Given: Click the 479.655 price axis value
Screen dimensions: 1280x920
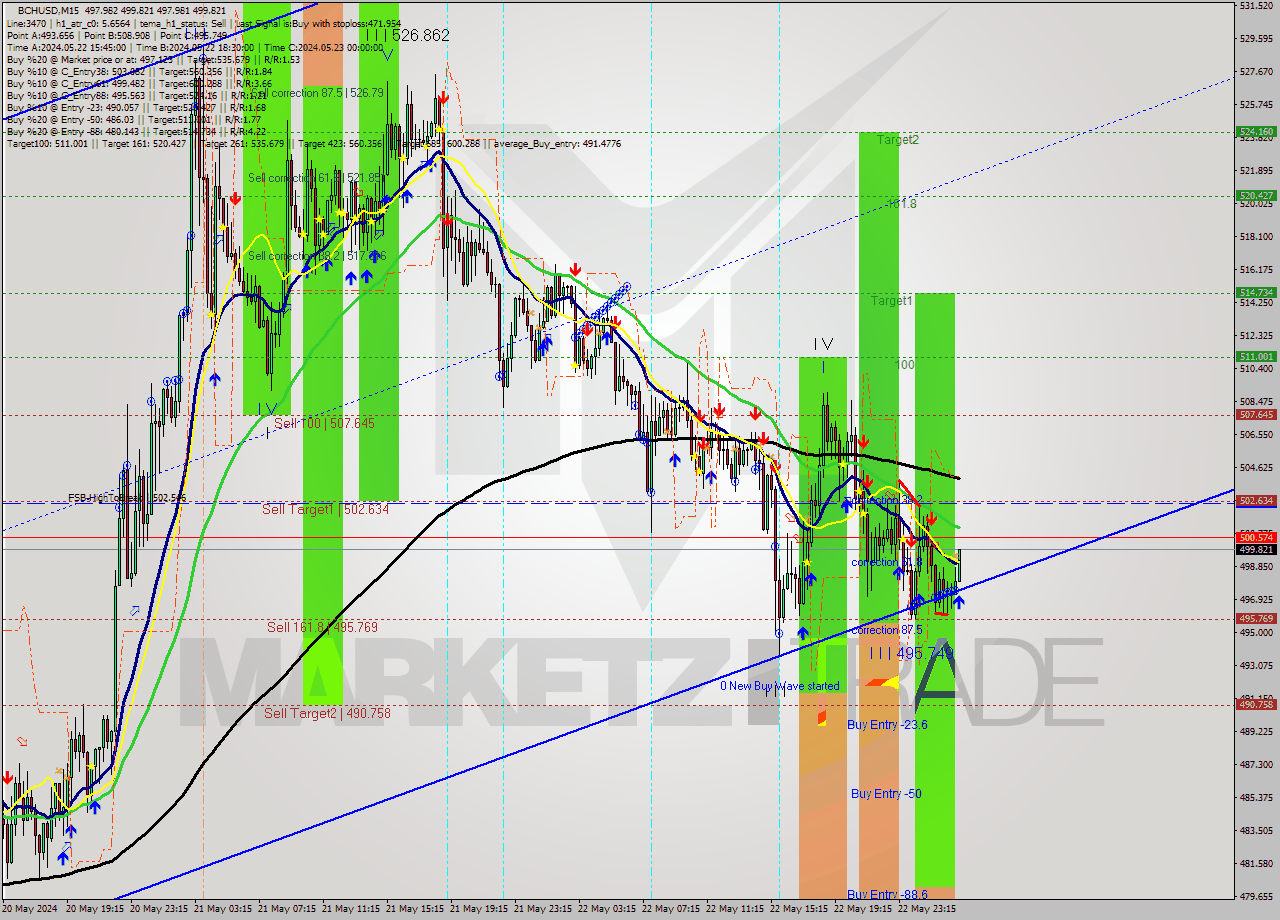Looking at the screenshot, I should point(1256,896).
